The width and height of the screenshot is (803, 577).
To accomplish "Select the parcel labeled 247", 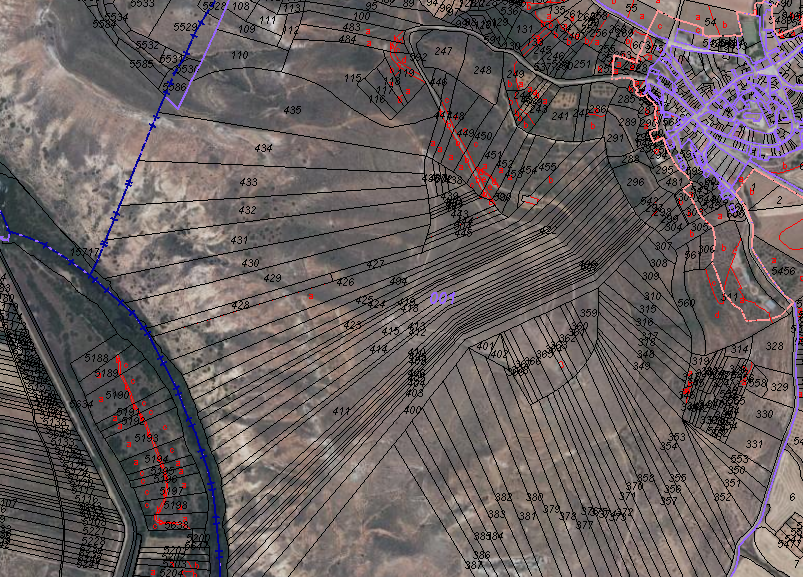I will point(444,51).
